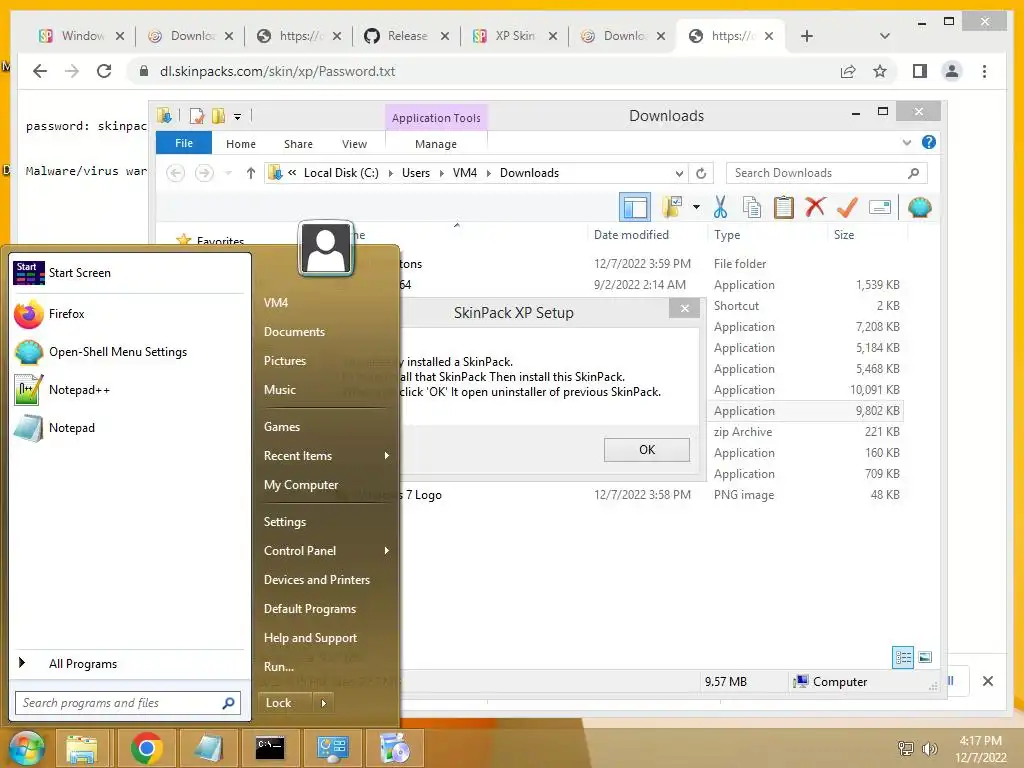Viewport: 1024px width, 768px height.
Task: Open address bar history dropdown in Explorer
Action: point(679,173)
